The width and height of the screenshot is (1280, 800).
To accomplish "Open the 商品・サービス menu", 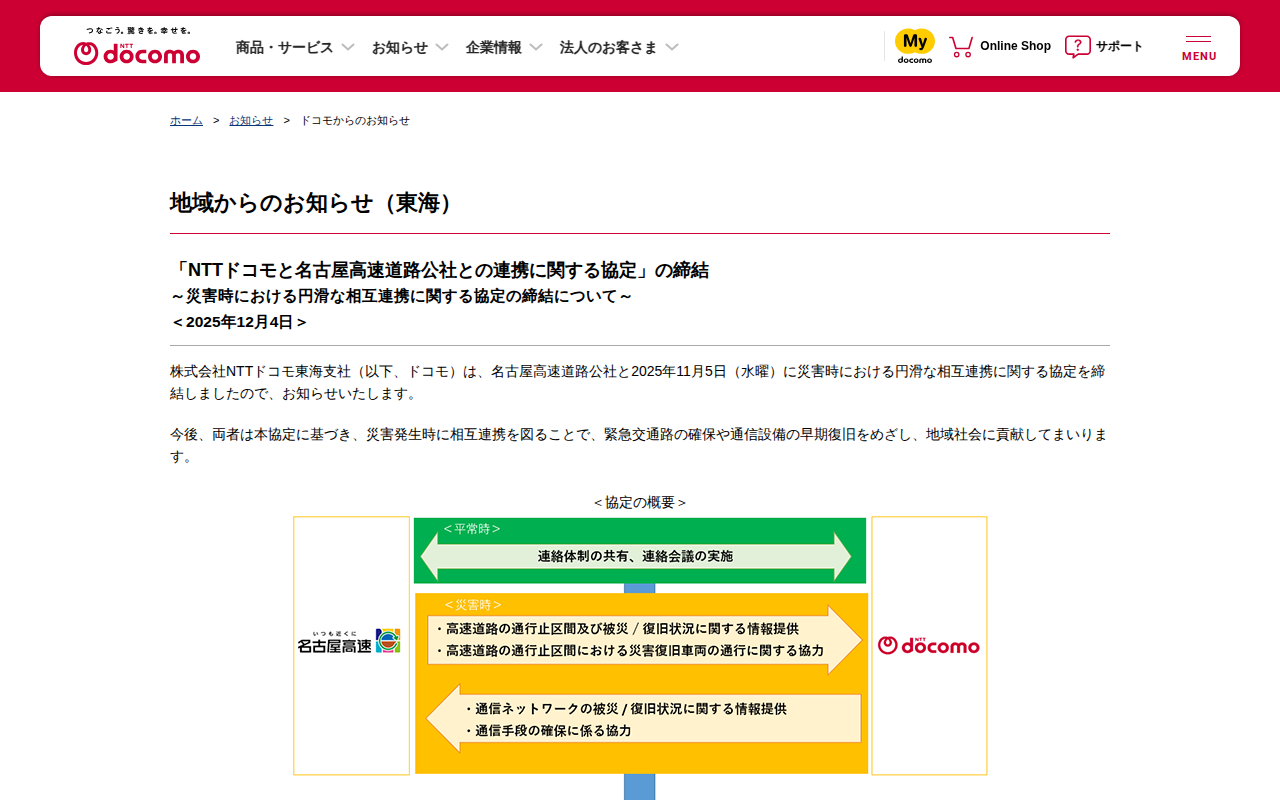I will pos(285,47).
